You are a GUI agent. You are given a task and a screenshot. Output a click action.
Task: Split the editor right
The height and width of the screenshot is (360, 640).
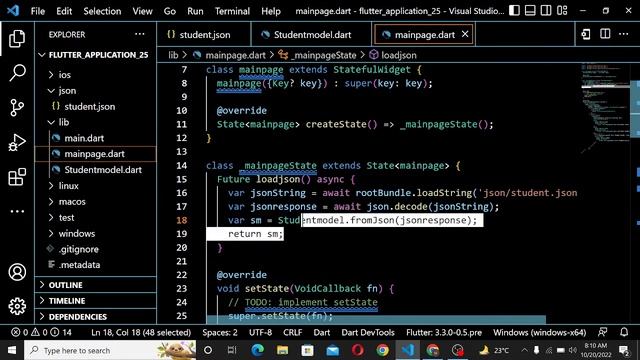[x=605, y=34]
